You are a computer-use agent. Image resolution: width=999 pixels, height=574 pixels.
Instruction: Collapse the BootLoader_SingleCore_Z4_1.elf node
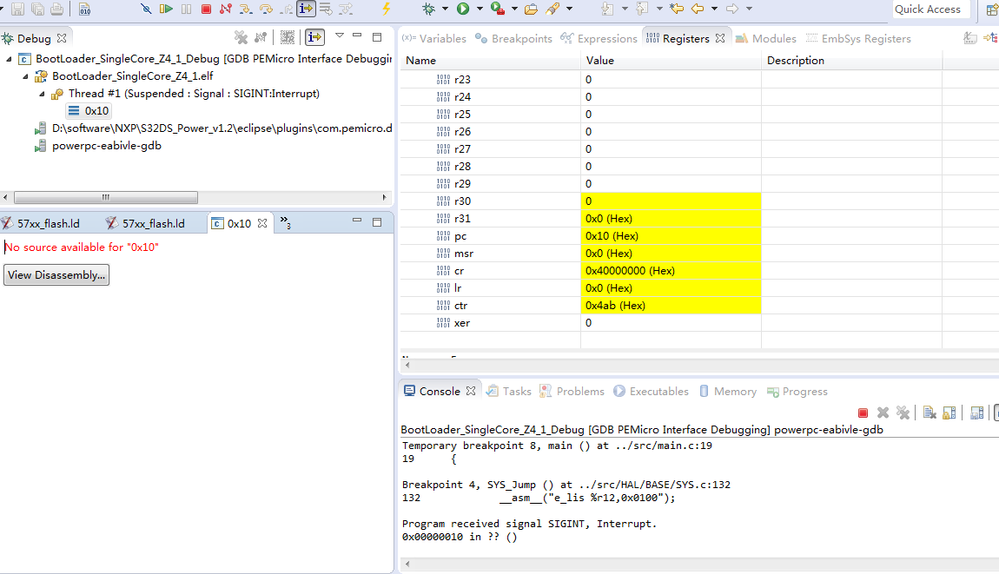[x=25, y=76]
